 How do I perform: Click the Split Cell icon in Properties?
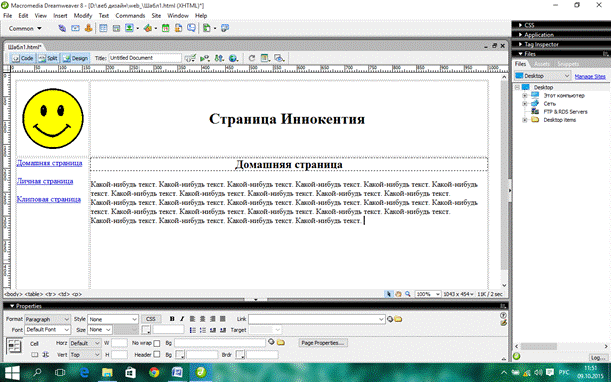click(x=46, y=355)
